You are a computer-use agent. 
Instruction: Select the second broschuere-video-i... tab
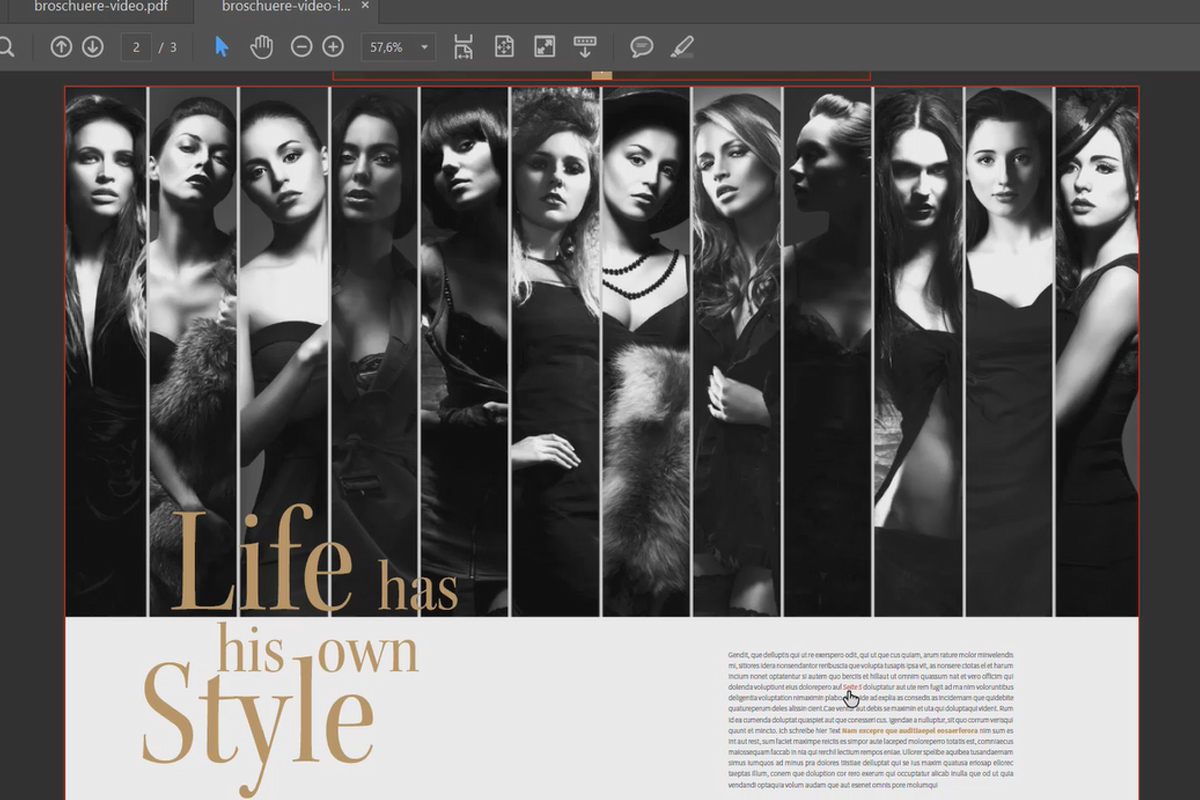point(286,6)
